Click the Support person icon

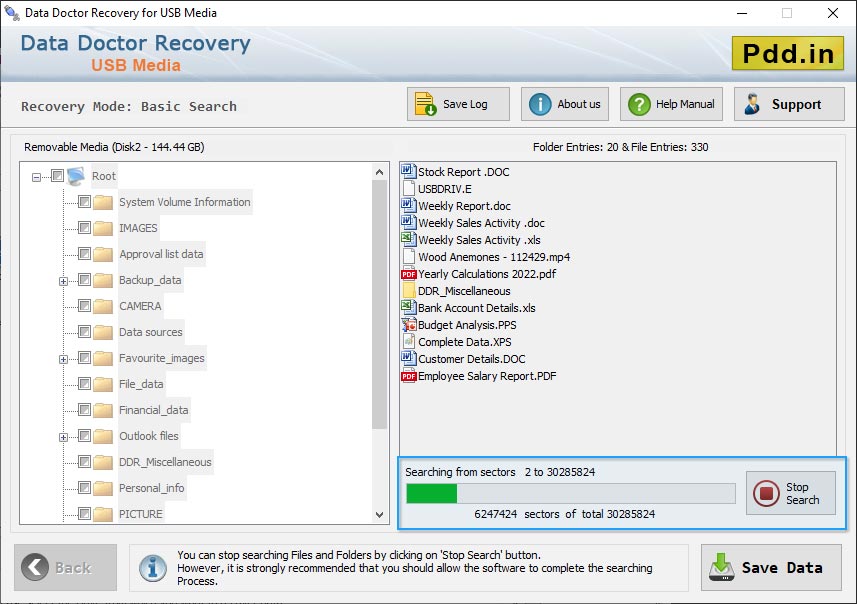pos(752,104)
